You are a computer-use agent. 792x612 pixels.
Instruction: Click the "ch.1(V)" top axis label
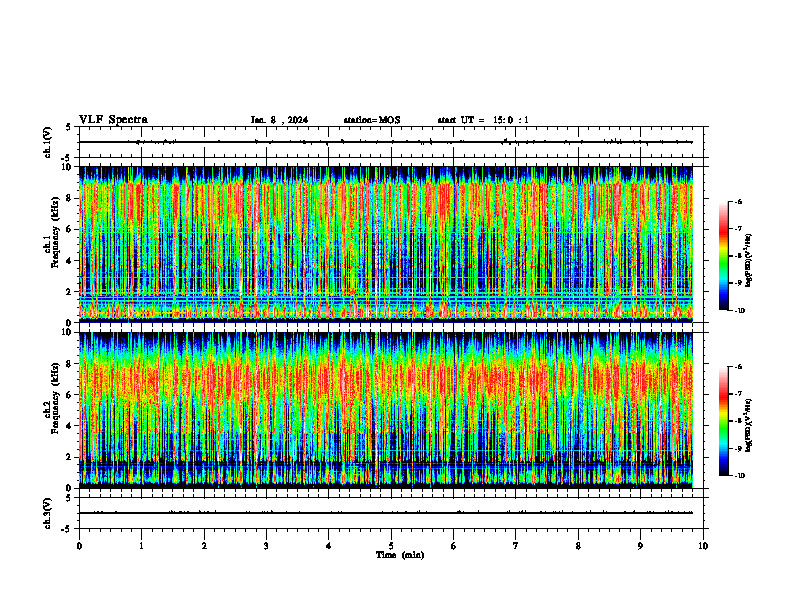(x=47, y=142)
